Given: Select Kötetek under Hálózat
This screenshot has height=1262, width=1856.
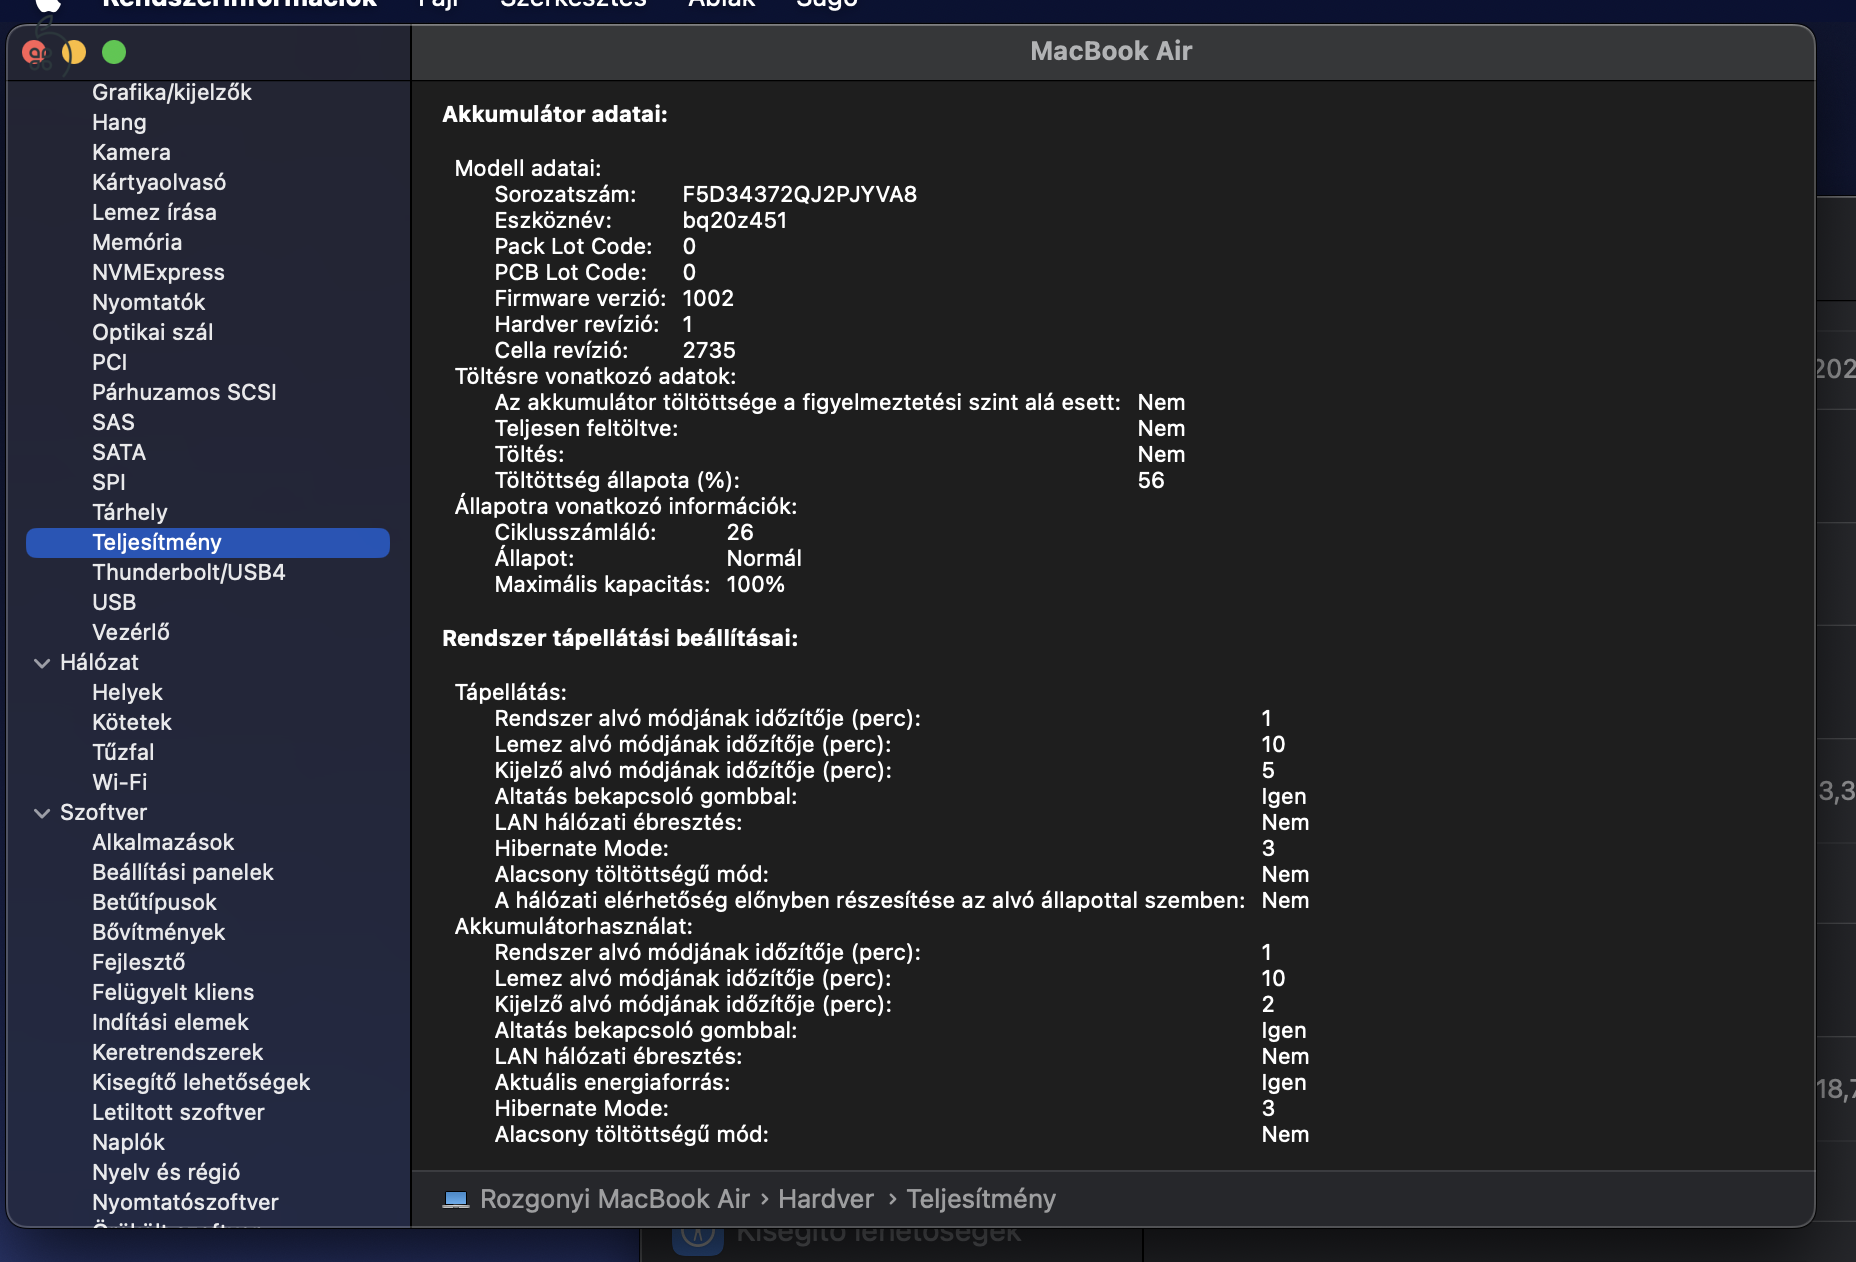Looking at the screenshot, I should coord(132,722).
